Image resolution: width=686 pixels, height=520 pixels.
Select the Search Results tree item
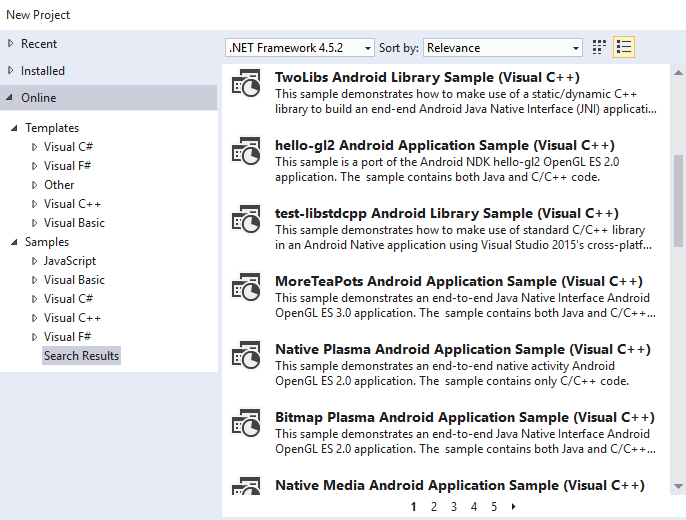point(81,356)
